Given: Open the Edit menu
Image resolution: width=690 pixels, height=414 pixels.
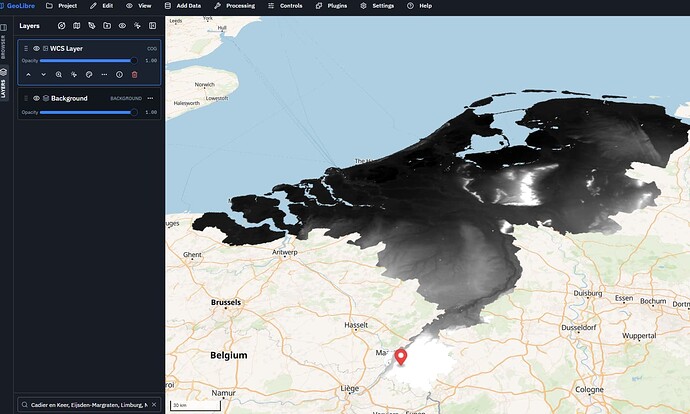Looking at the screenshot, I should [102, 6].
